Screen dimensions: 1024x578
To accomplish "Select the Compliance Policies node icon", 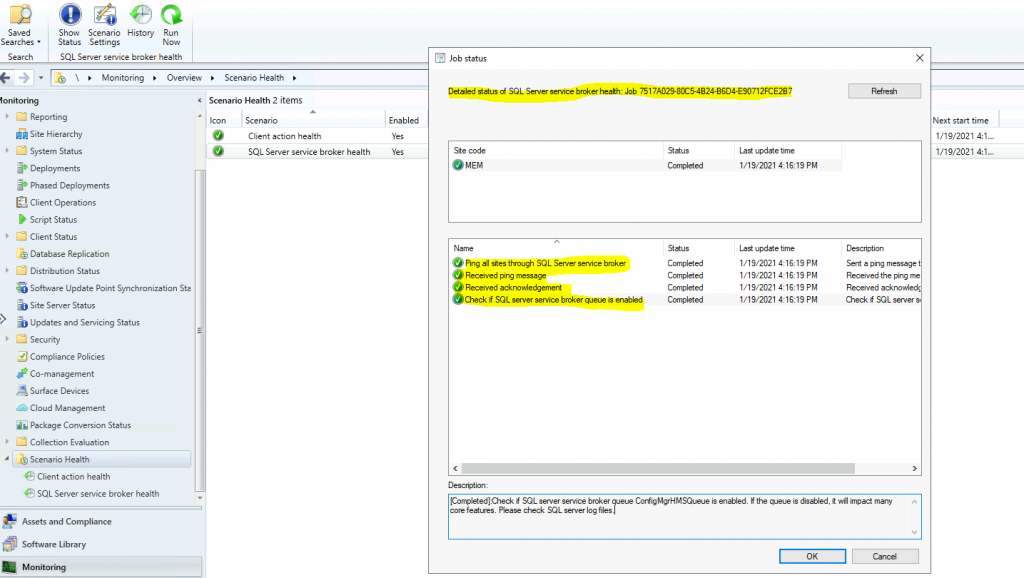I will click(x=22, y=357).
